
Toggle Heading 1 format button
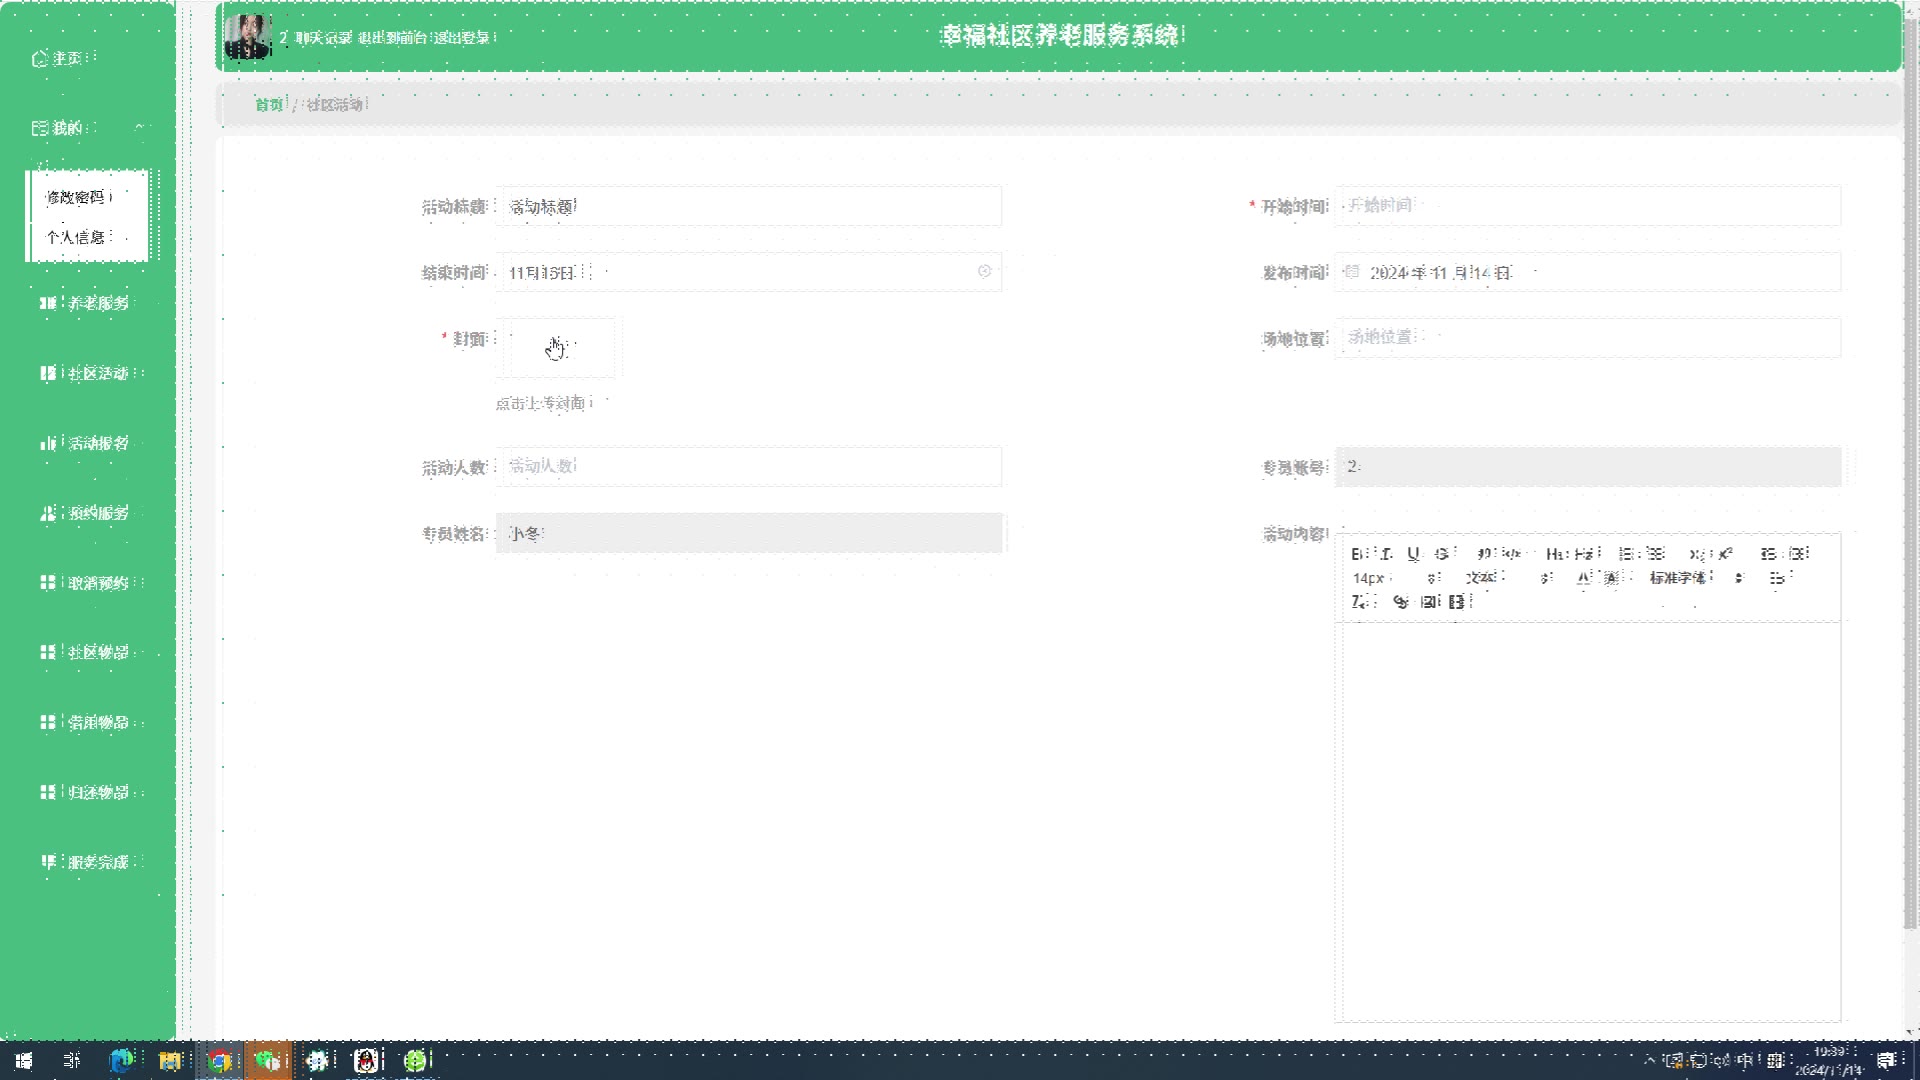pos(1555,554)
